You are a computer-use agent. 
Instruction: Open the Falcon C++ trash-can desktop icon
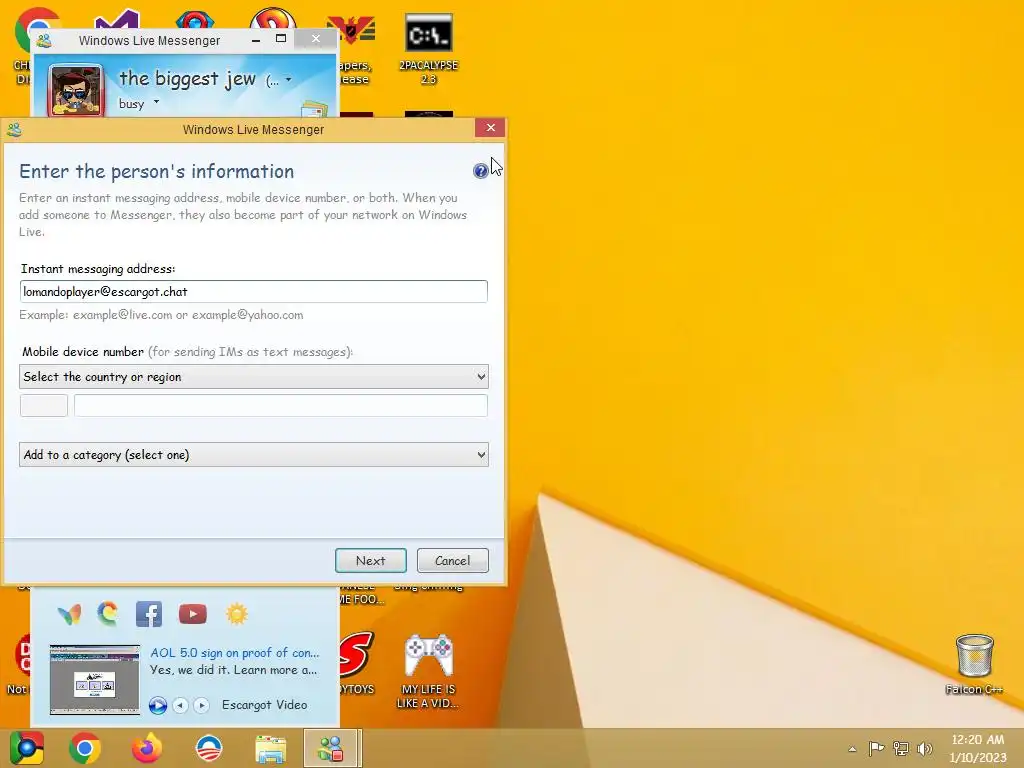pos(974,665)
